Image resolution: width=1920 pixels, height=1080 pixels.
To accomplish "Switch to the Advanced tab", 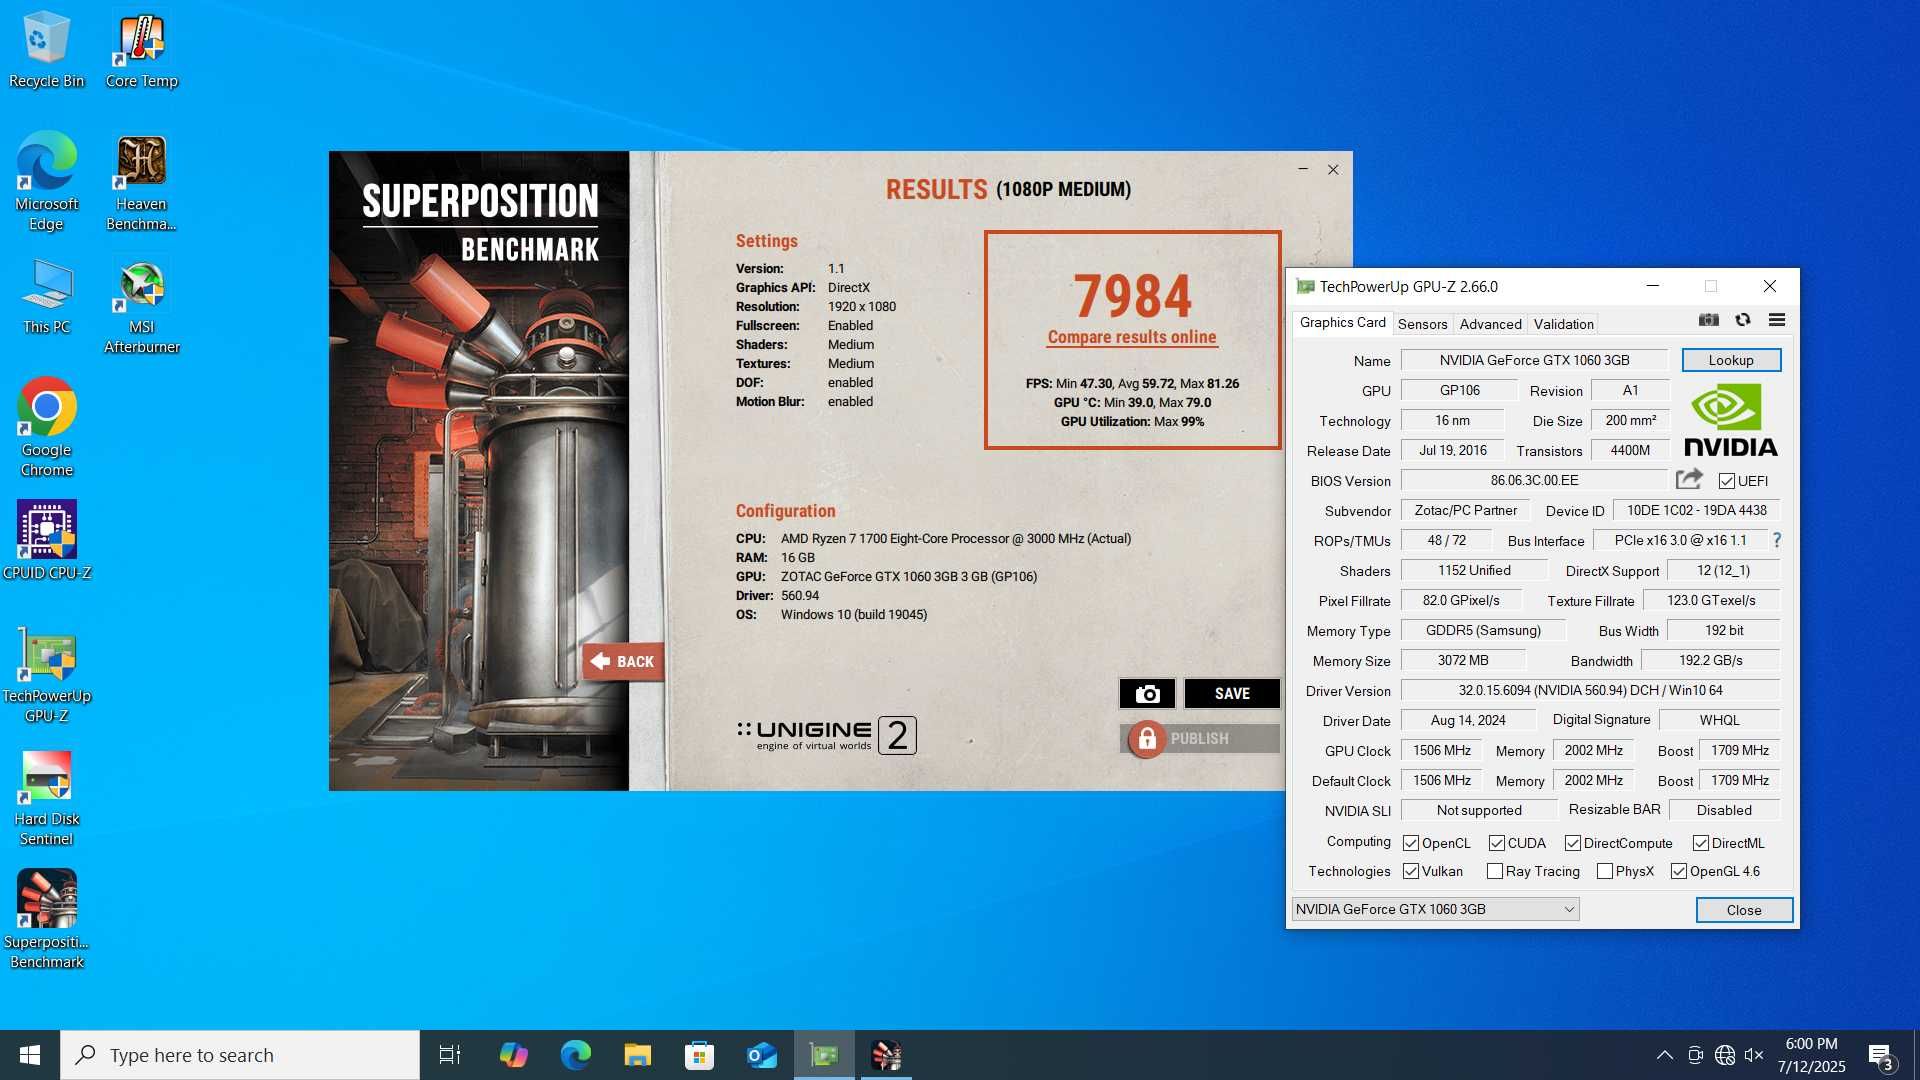I will tap(1490, 324).
